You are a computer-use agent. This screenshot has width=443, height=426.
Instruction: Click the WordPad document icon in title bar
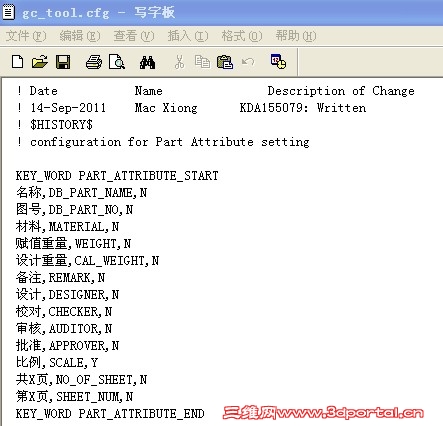(9, 12)
